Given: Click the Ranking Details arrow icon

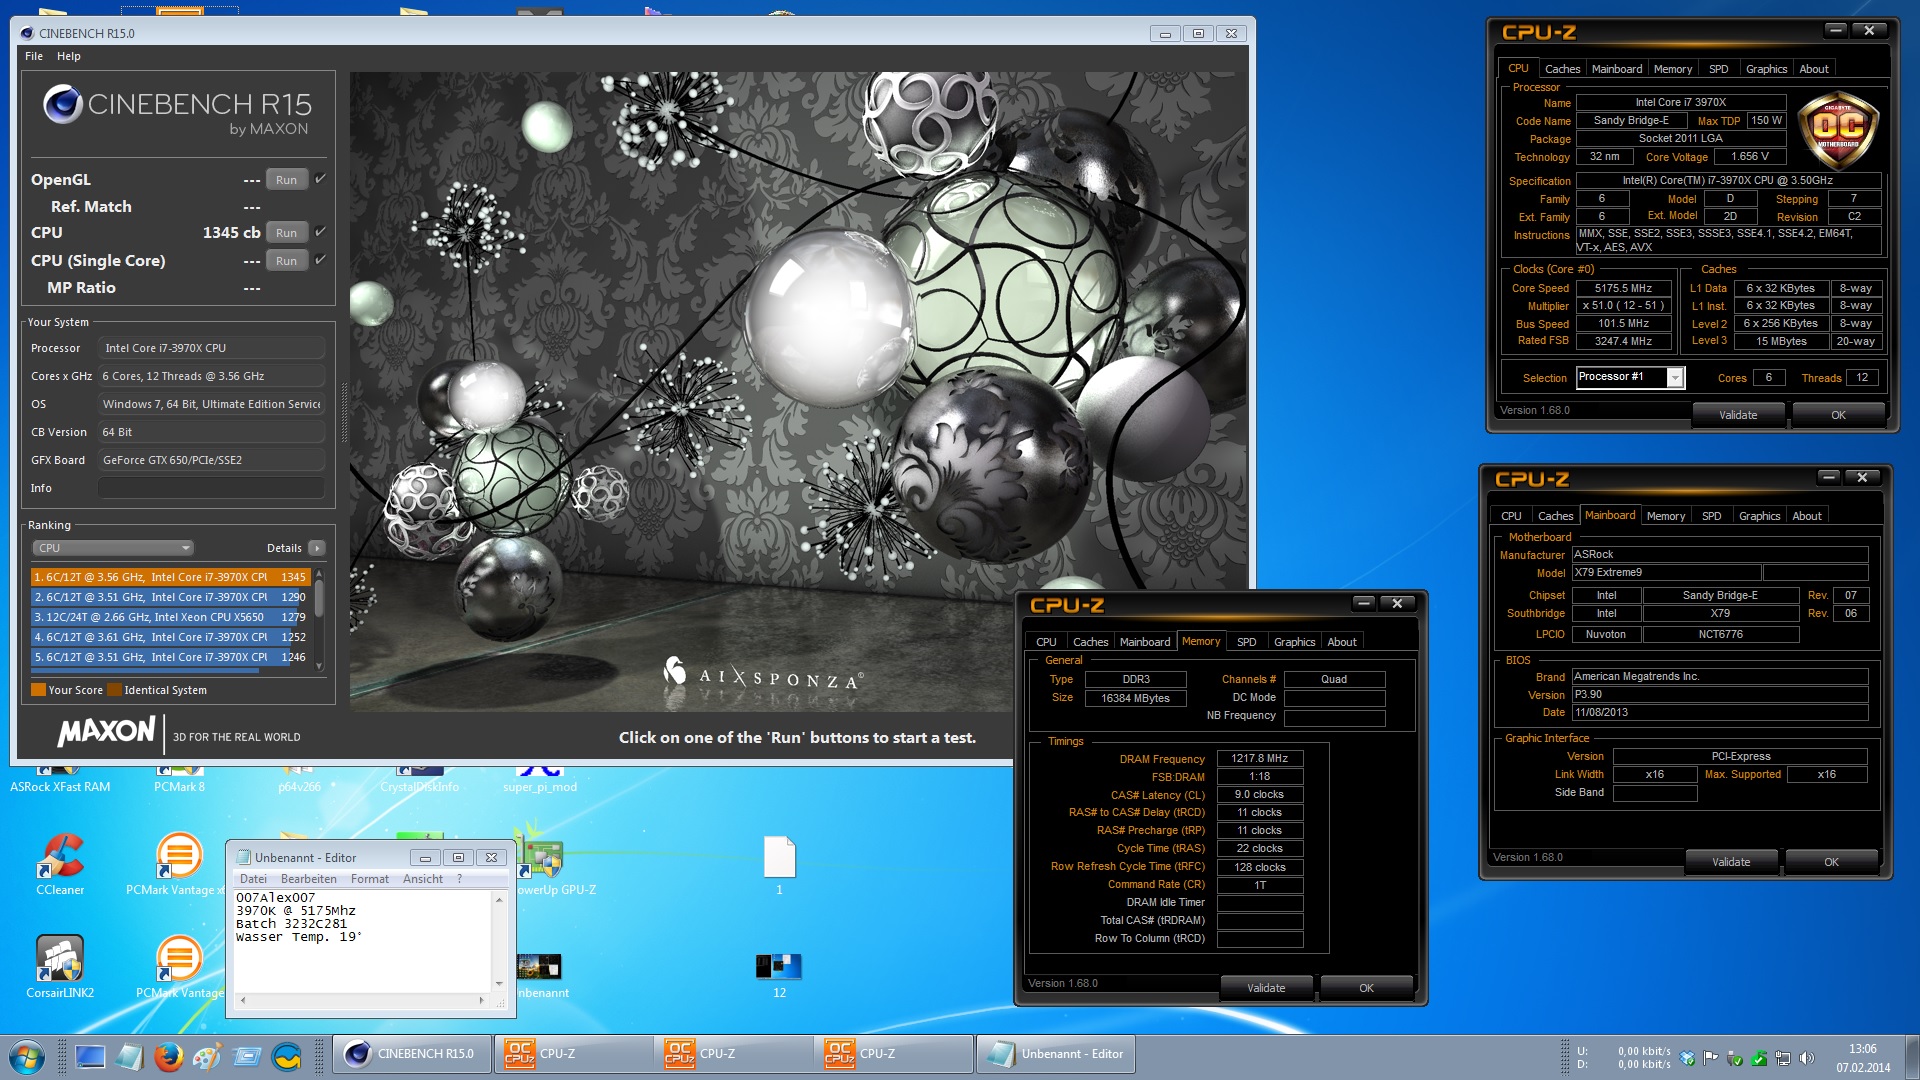Looking at the screenshot, I should click(317, 548).
